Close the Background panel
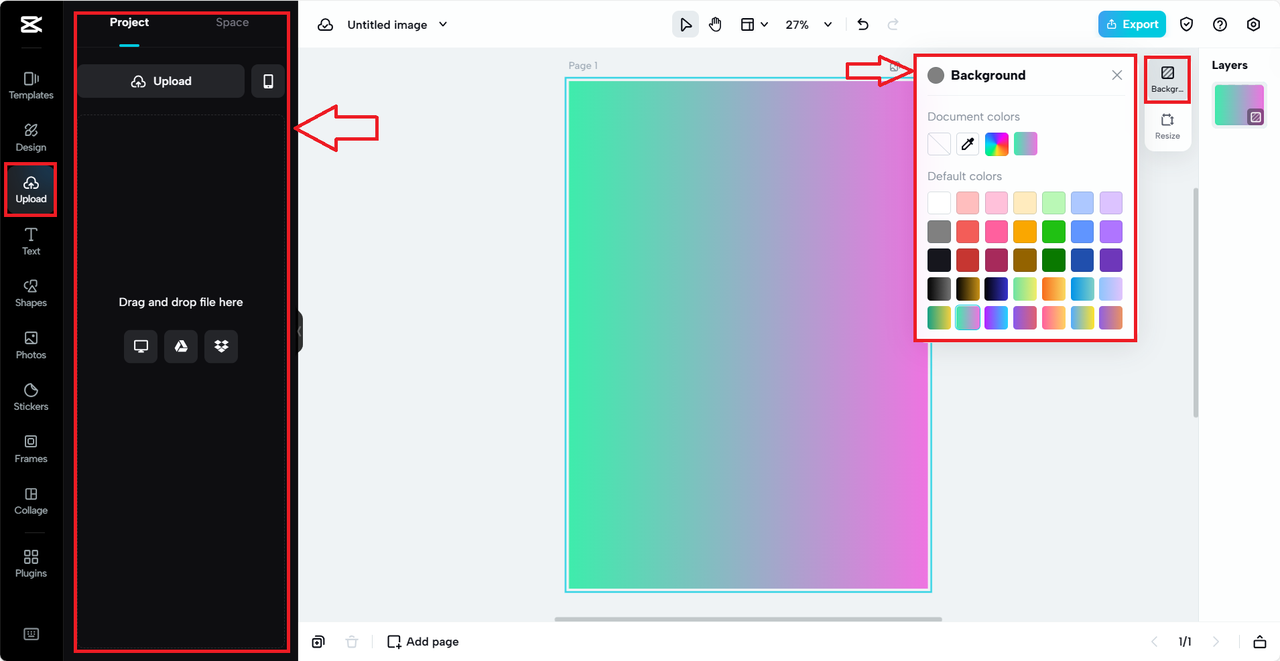This screenshot has height=661, width=1280. (1117, 75)
